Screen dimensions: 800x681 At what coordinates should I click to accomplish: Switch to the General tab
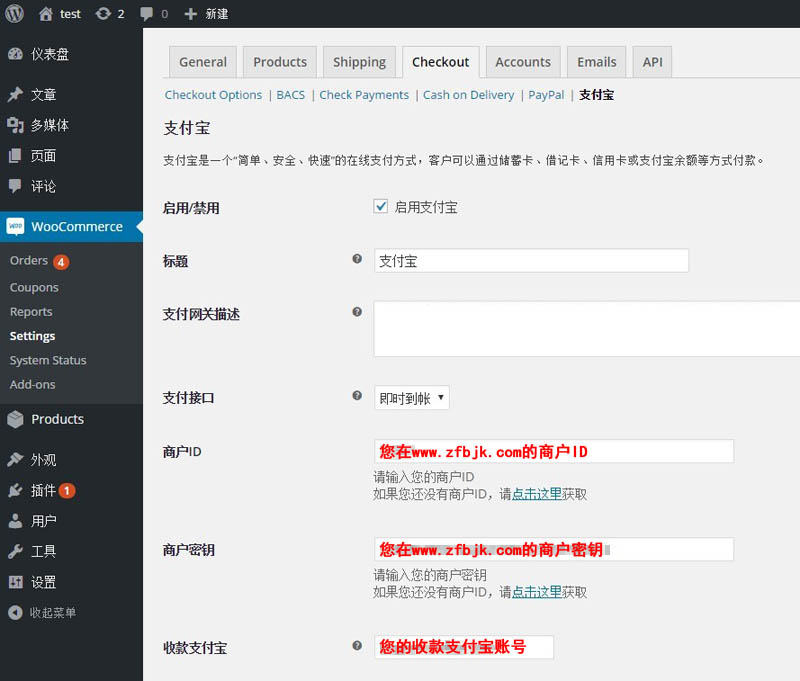(x=203, y=62)
